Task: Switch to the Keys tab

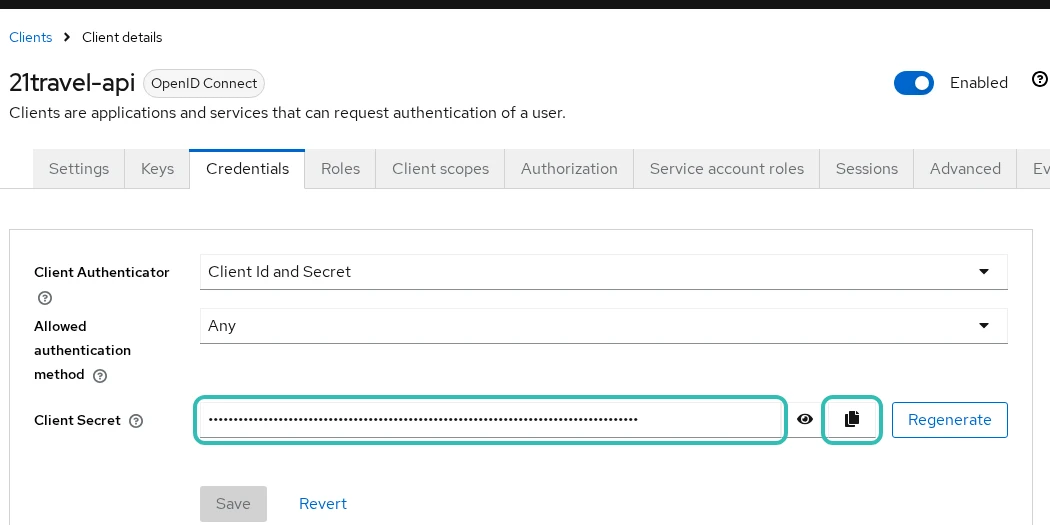Action: pyautogui.click(x=157, y=169)
